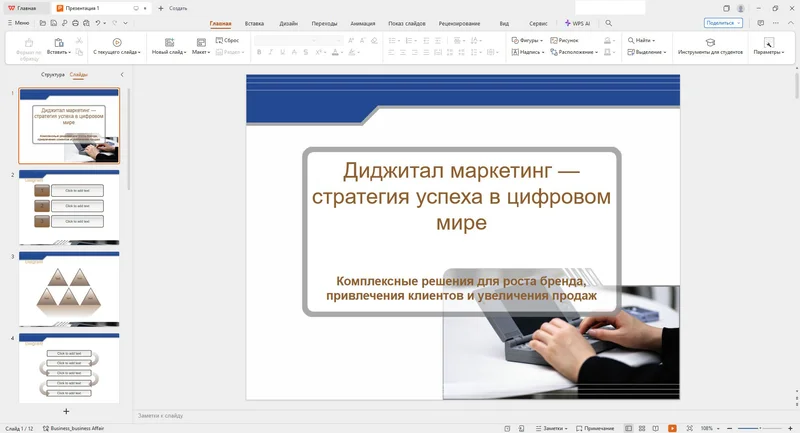
Task: Open the Показ слайдов tab
Action: tap(407, 23)
